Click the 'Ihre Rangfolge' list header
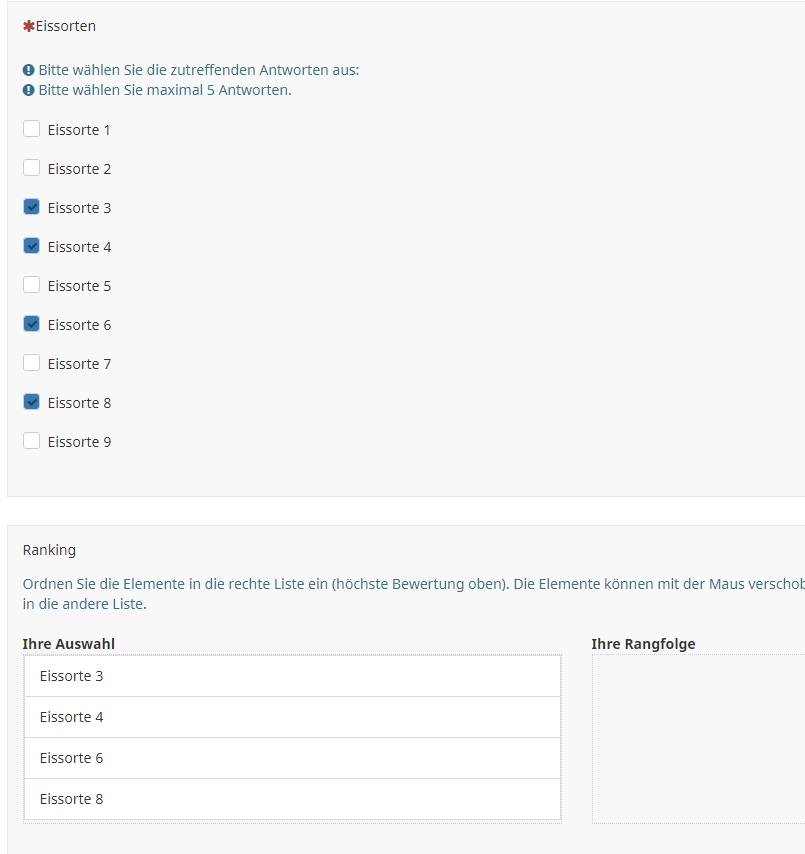 (x=643, y=644)
